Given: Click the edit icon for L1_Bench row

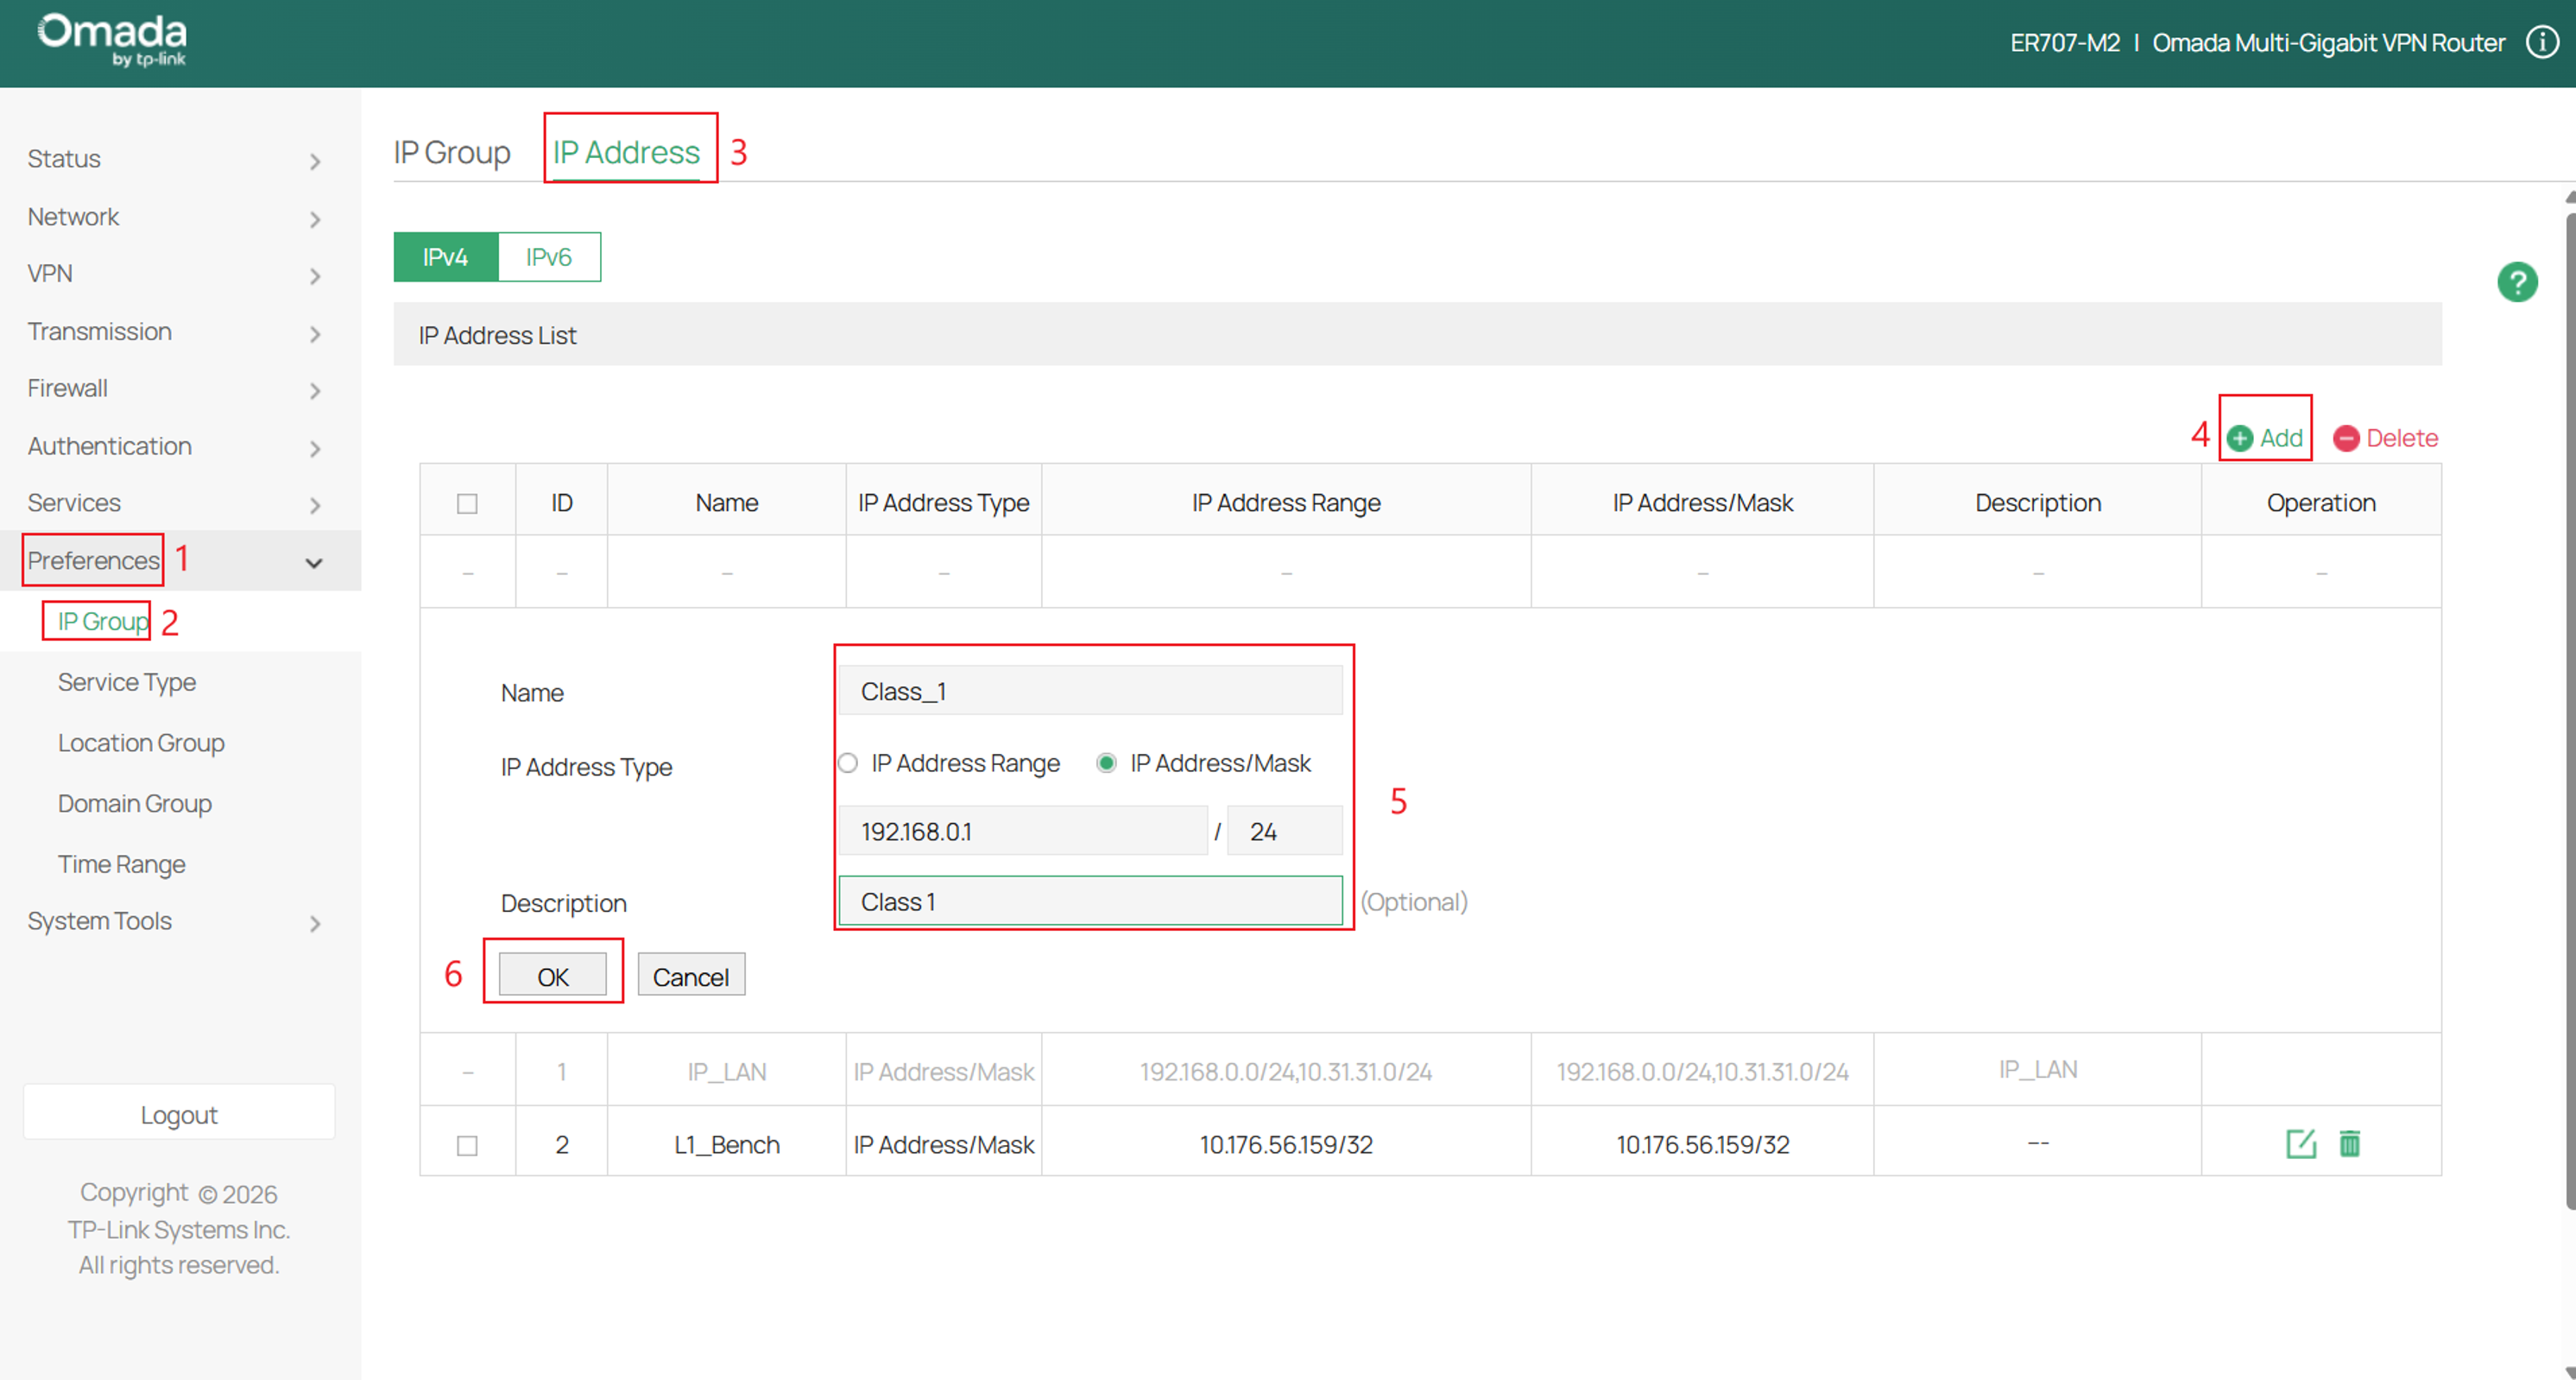Looking at the screenshot, I should click(x=2301, y=1143).
